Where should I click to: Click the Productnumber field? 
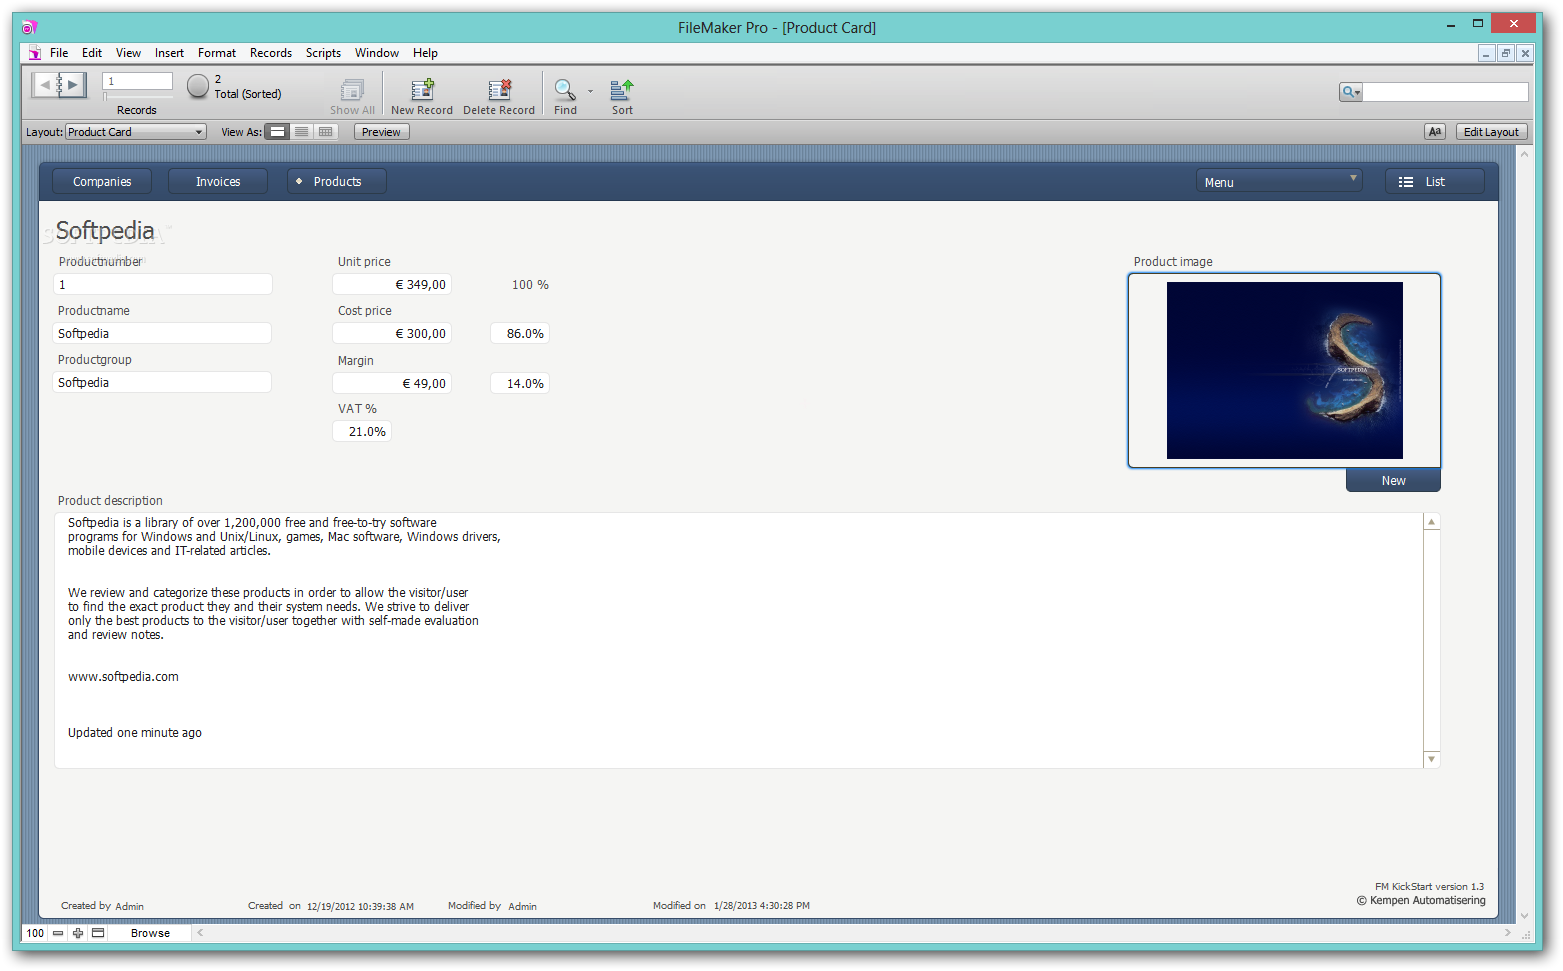coord(162,284)
